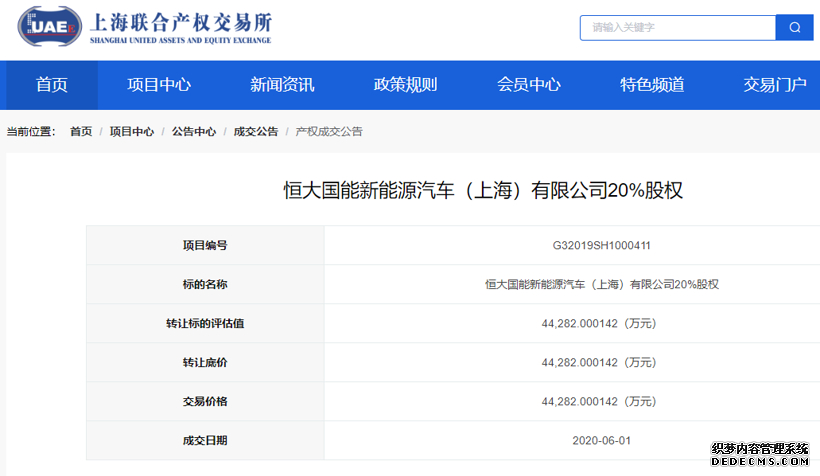Open the 政策规则 navigation menu
The height and width of the screenshot is (476, 820).
(405, 85)
